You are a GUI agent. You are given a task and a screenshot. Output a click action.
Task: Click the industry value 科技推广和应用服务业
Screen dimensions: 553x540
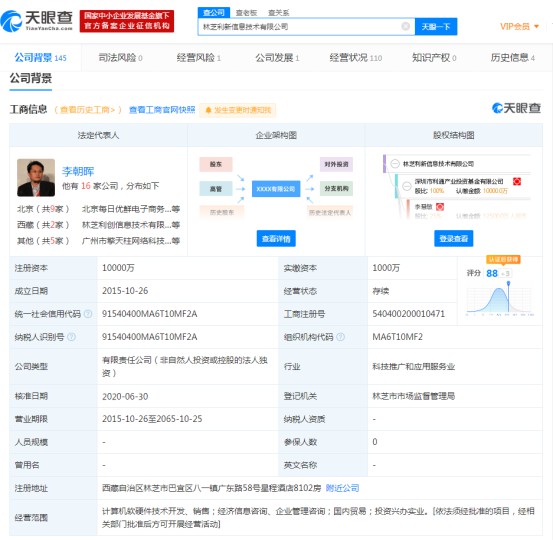pos(414,366)
